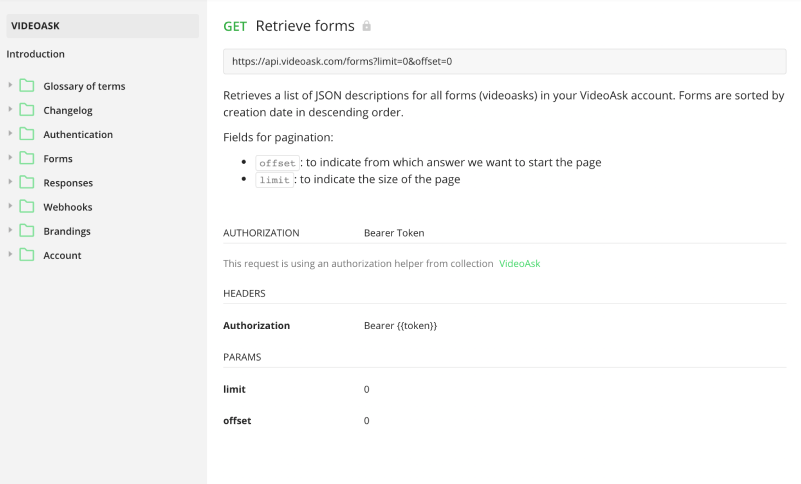This screenshot has height=484, width=801.
Task: Open the VideoAsk collection link
Action: pyautogui.click(x=519, y=264)
